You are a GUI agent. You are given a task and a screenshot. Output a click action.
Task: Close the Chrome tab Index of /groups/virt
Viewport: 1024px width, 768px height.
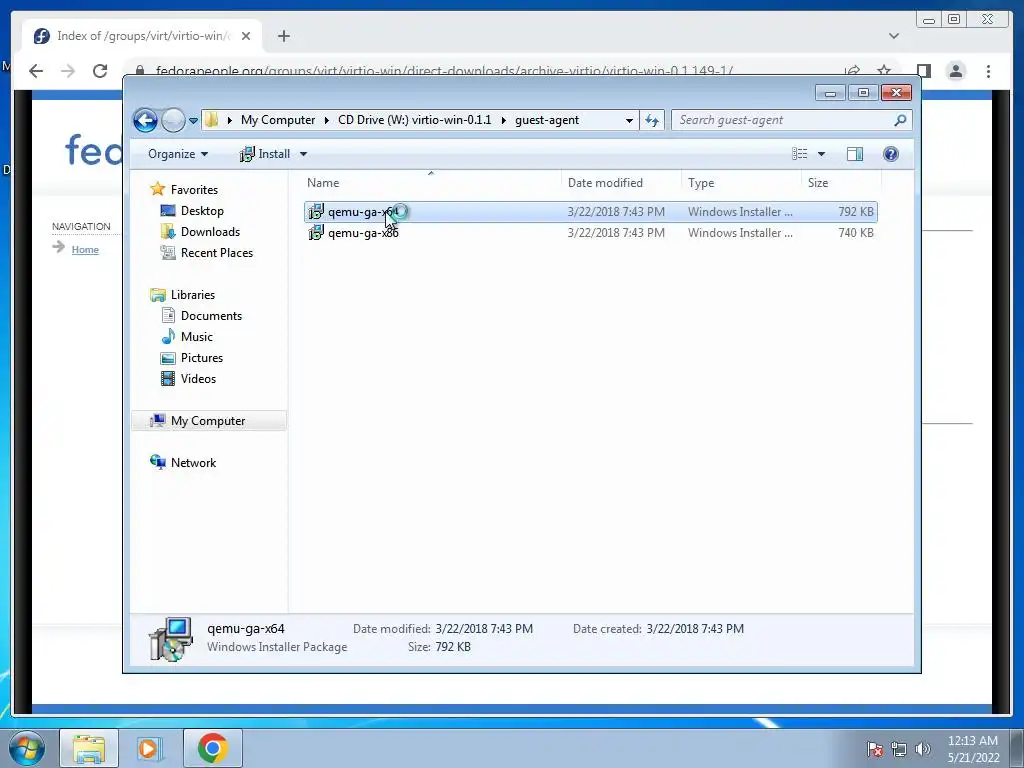(x=246, y=36)
